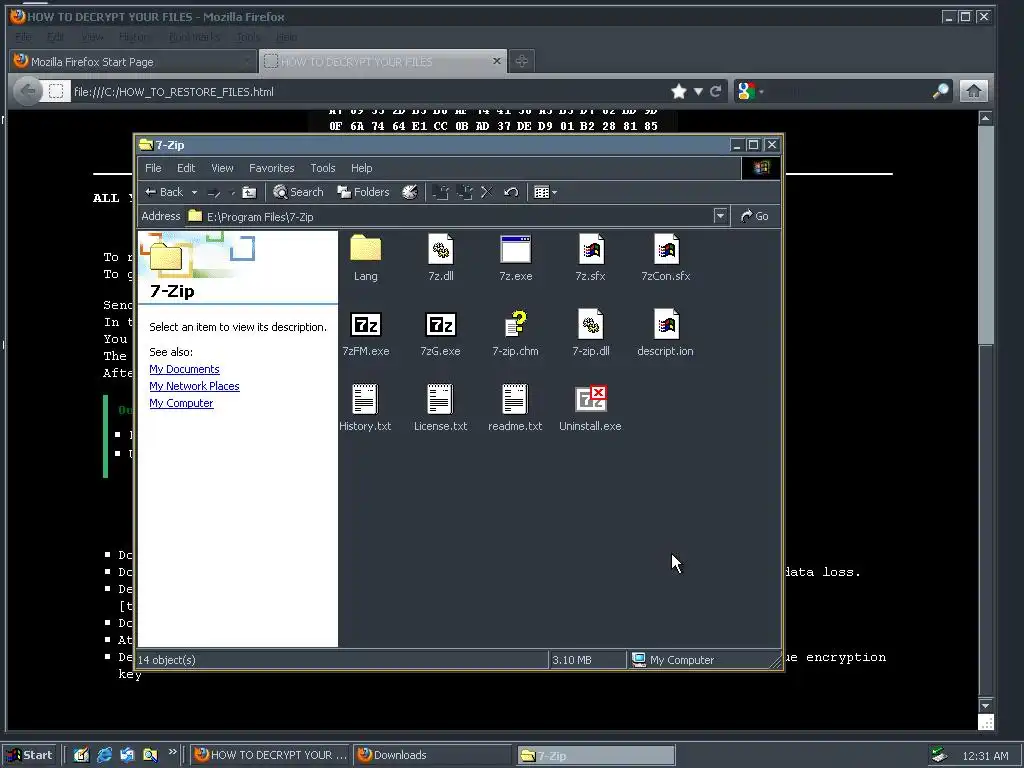Select the descript.ion file icon
This screenshot has height=768, width=1024.
click(665, 324)
